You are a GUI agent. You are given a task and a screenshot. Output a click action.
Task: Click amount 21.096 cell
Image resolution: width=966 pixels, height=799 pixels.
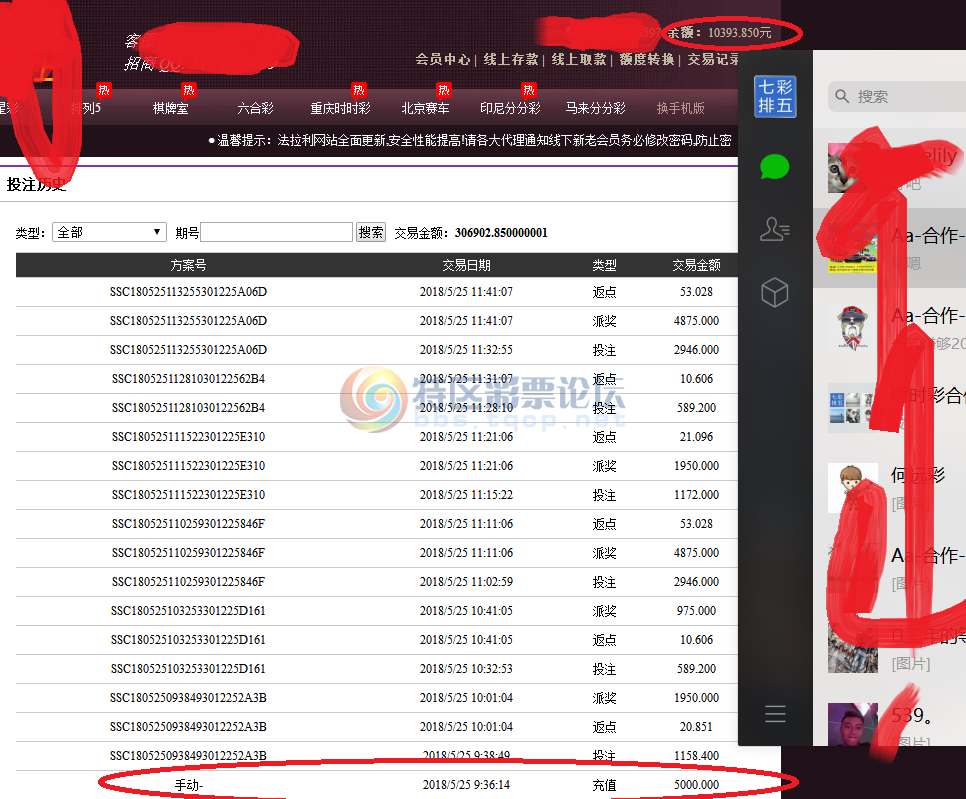click(x=696, y=436)
